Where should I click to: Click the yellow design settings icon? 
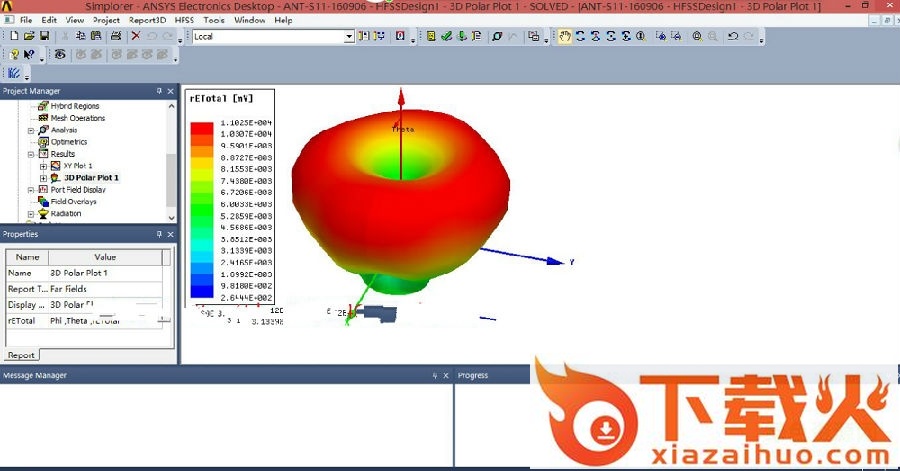pyautogui.click(x=431, y=36)
